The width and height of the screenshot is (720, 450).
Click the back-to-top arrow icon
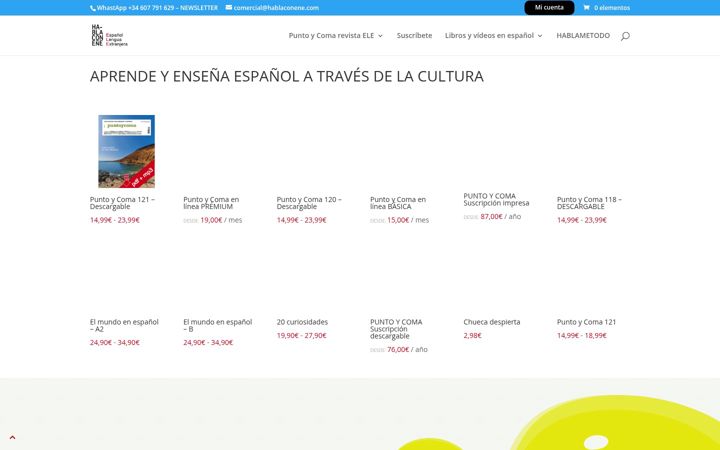tap(12, 437)
